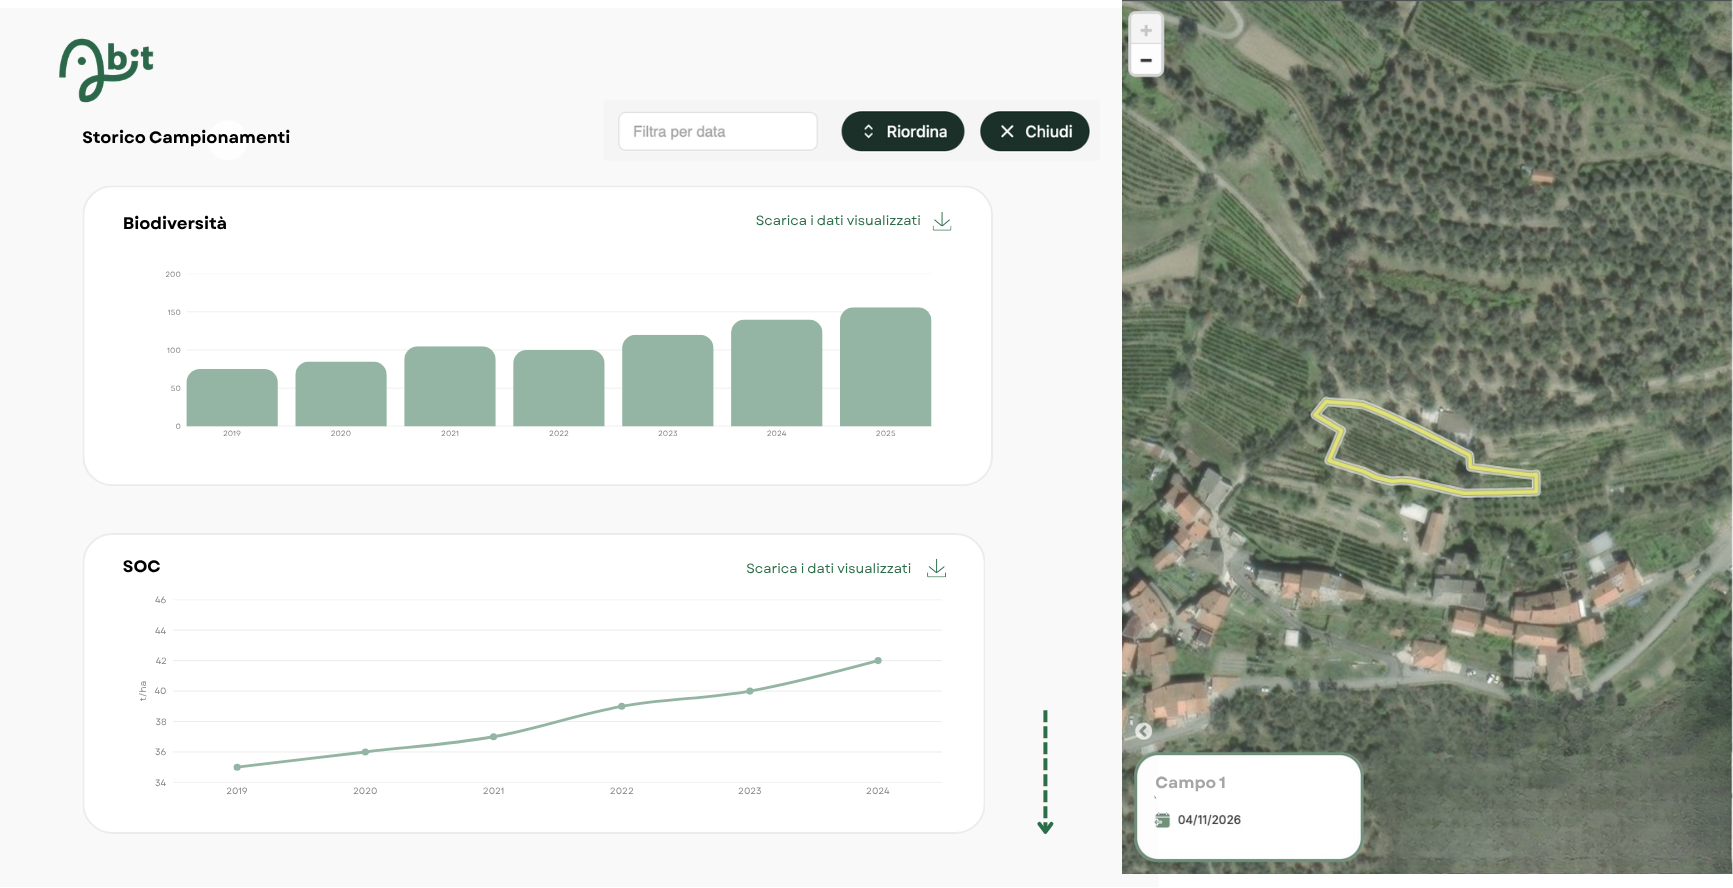Click the SOC chart download arrow icon
The height and width of the screenshot is (888, 1733).
click(x=936, y=569)
